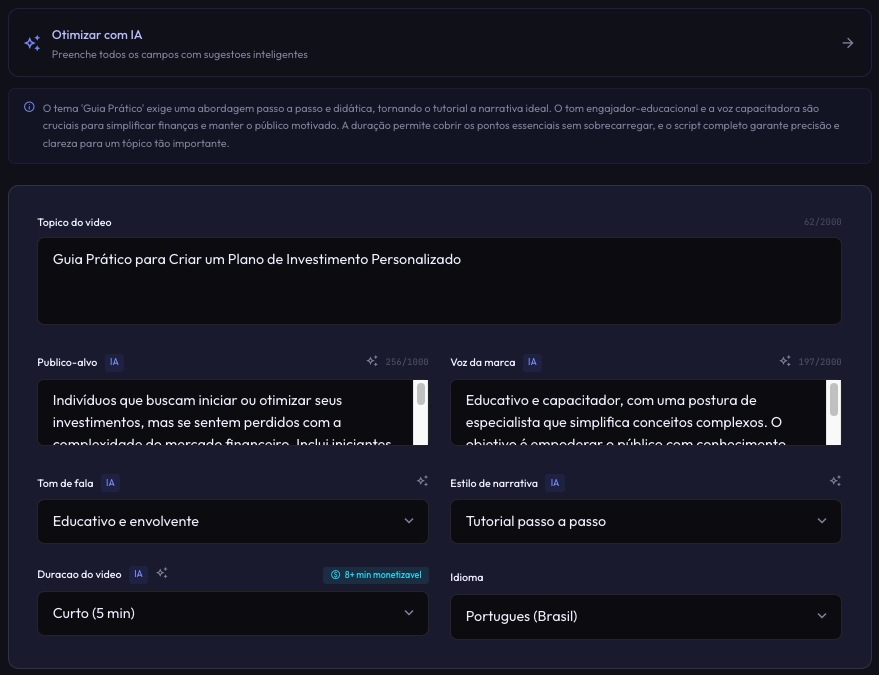Screen dimensions: 879x675
Task: Click the 8+ min monetizavel badge
Action: (376, 575)
